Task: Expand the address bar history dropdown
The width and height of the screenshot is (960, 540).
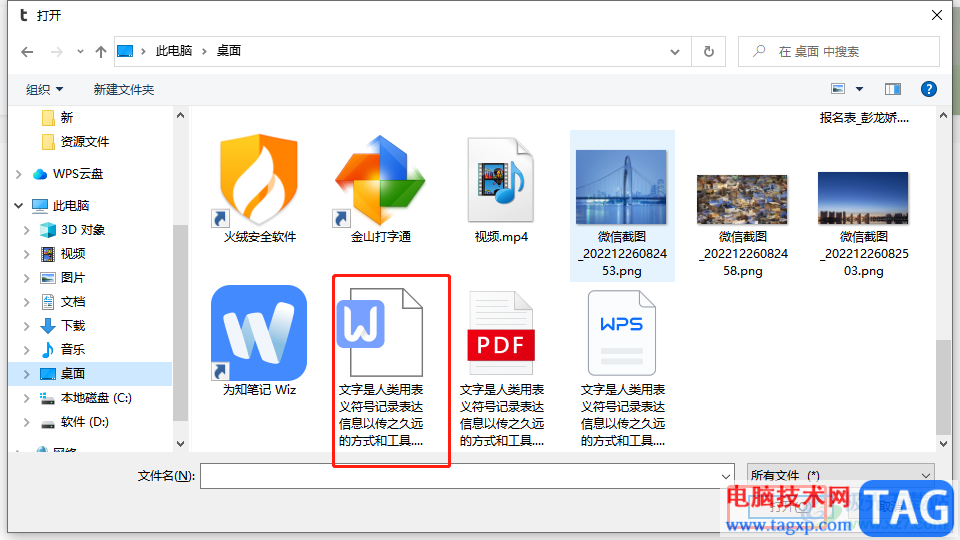Action: 675,52
